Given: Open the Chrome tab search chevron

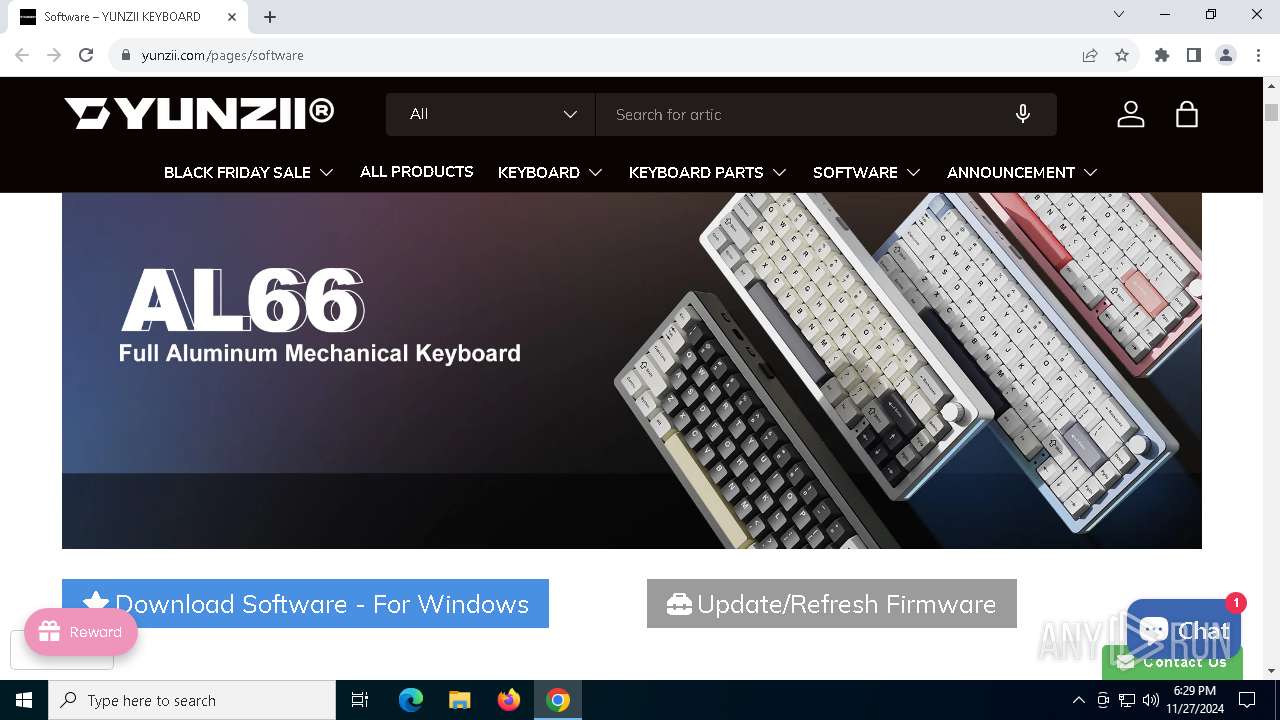Looking at the screenshot, I should [1119, 14].
